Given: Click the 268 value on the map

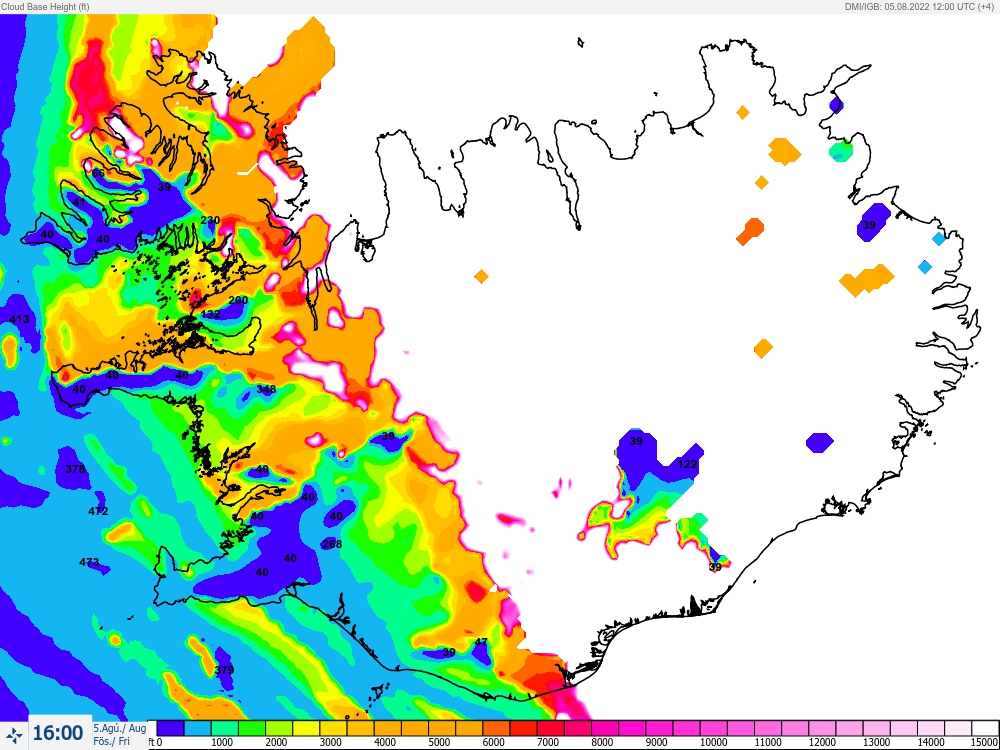Looking at the screenshot, I should click(x=332, y=544).
